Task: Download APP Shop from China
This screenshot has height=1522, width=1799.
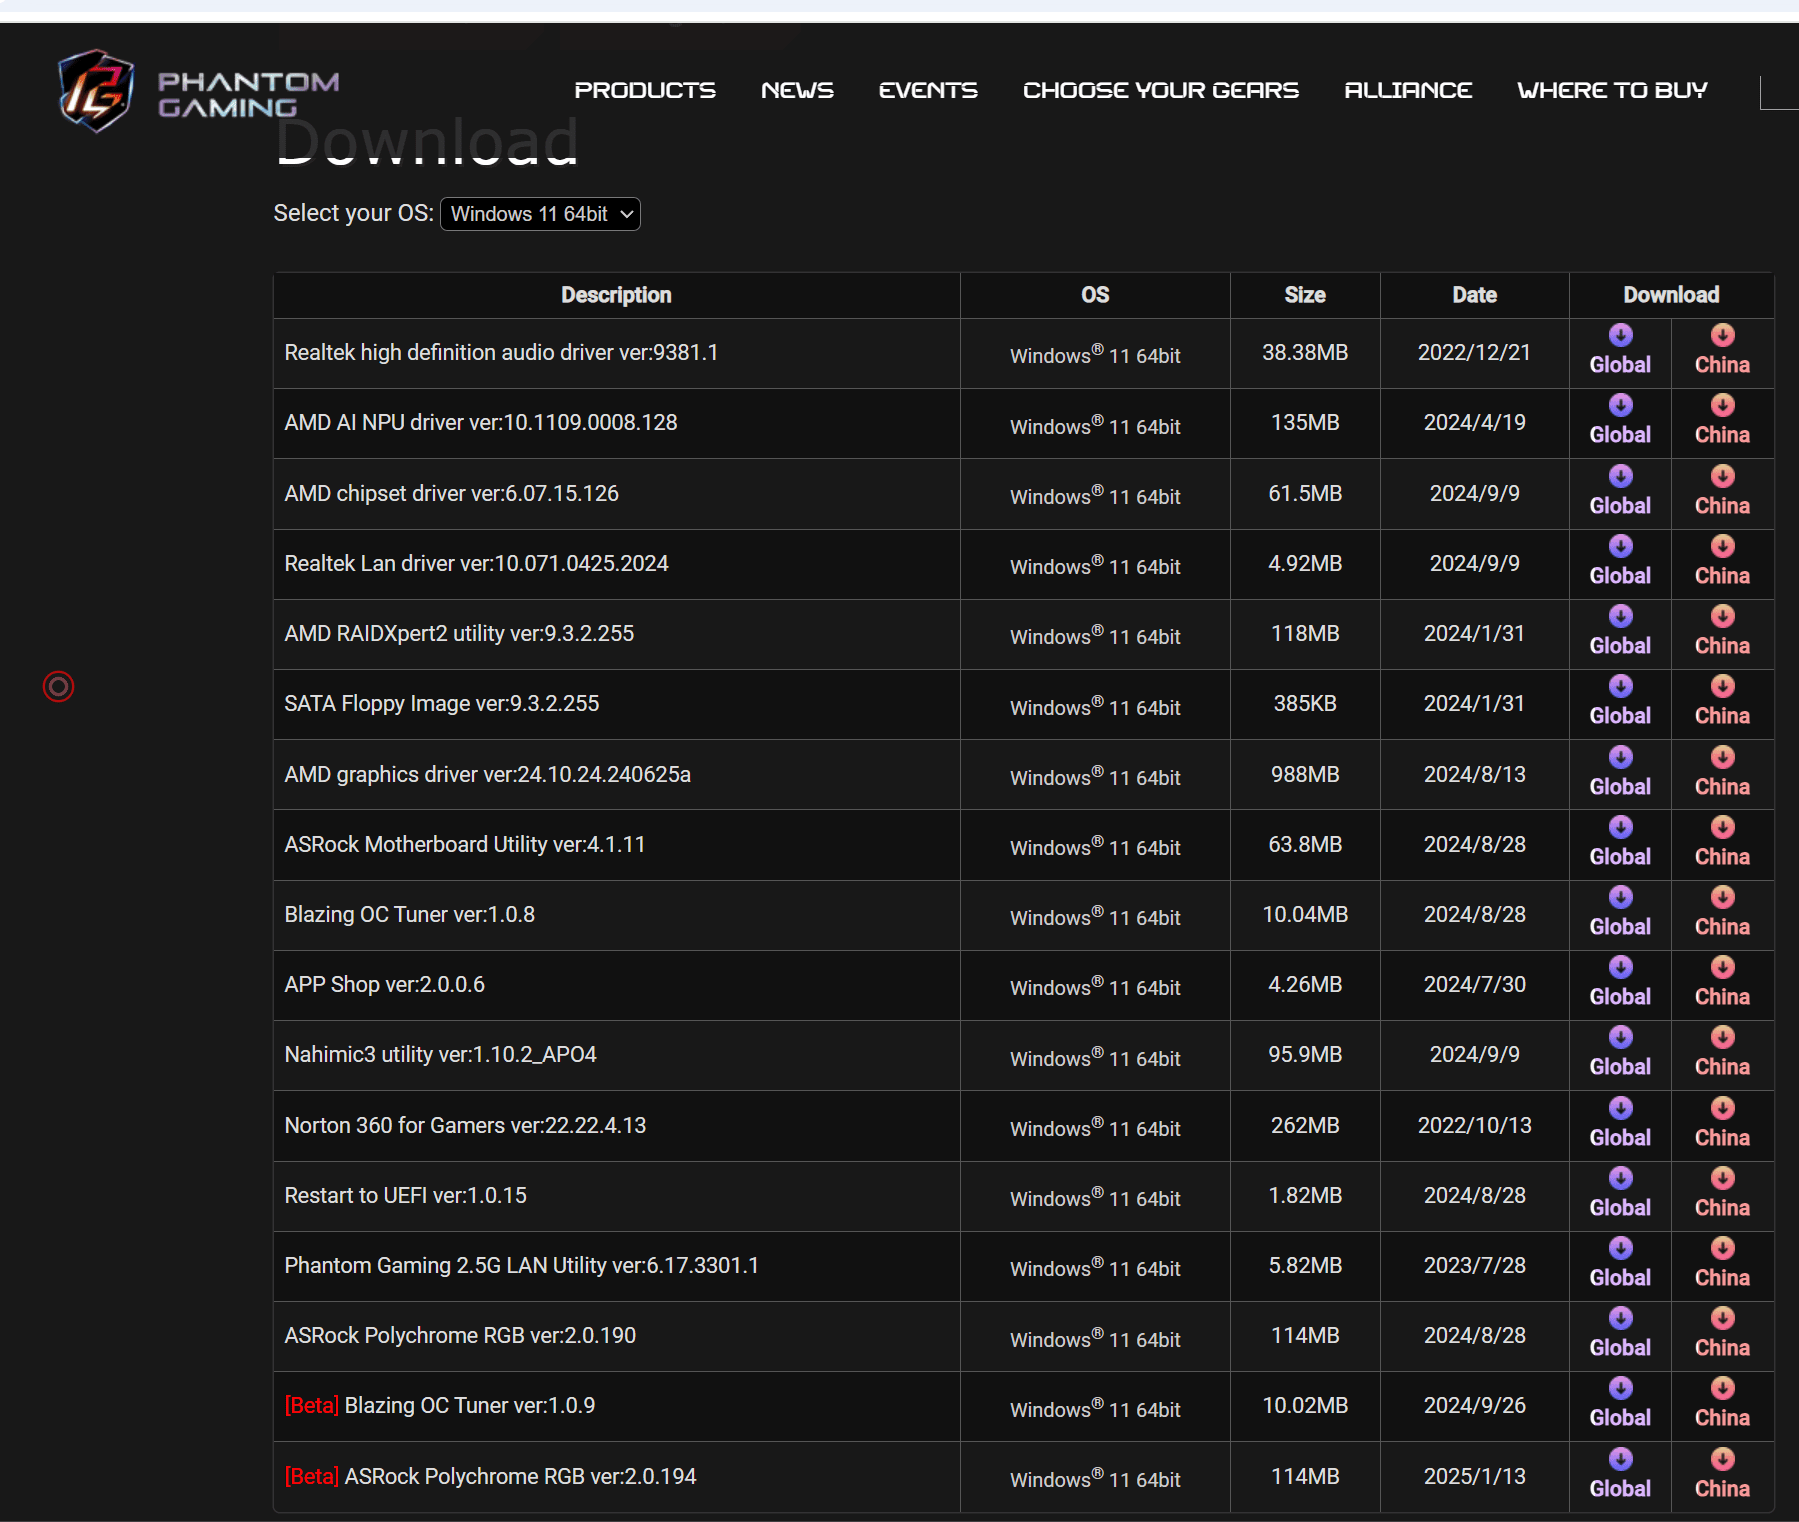Action: click(1722, 983)
